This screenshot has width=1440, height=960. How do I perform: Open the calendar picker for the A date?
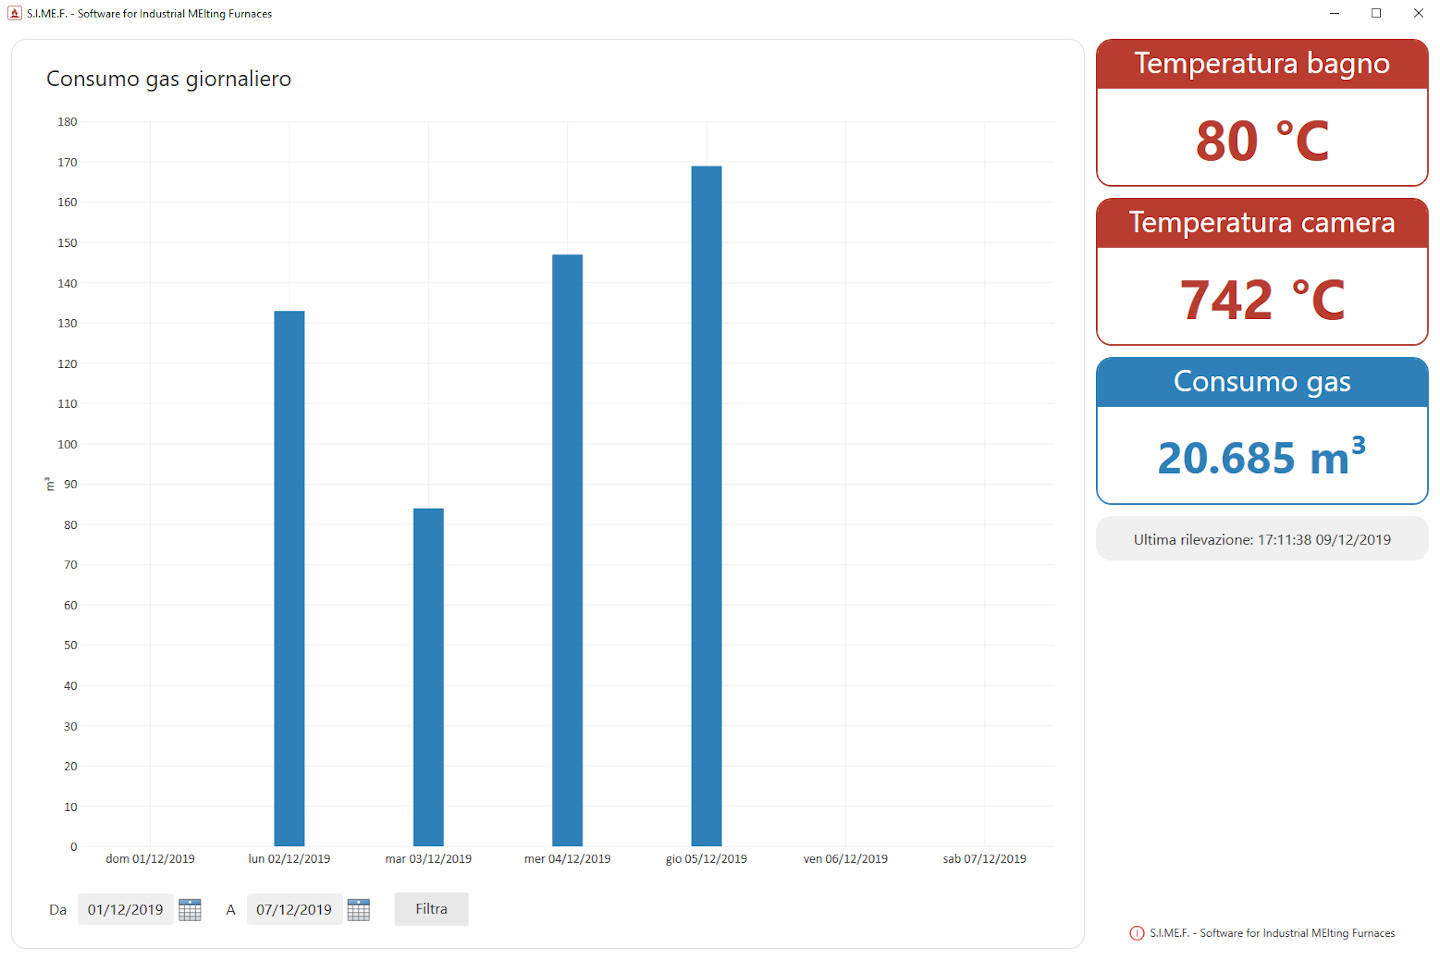click(x=359, y=910)
